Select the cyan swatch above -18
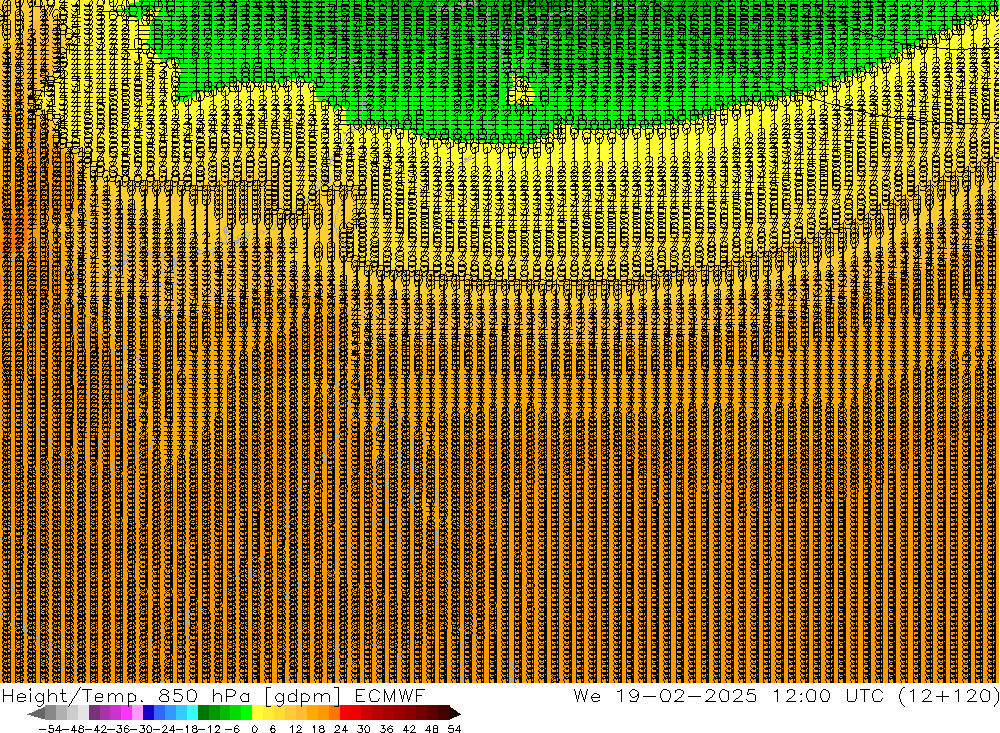This screenshot has width=1000, height=733. pos(192,713)
